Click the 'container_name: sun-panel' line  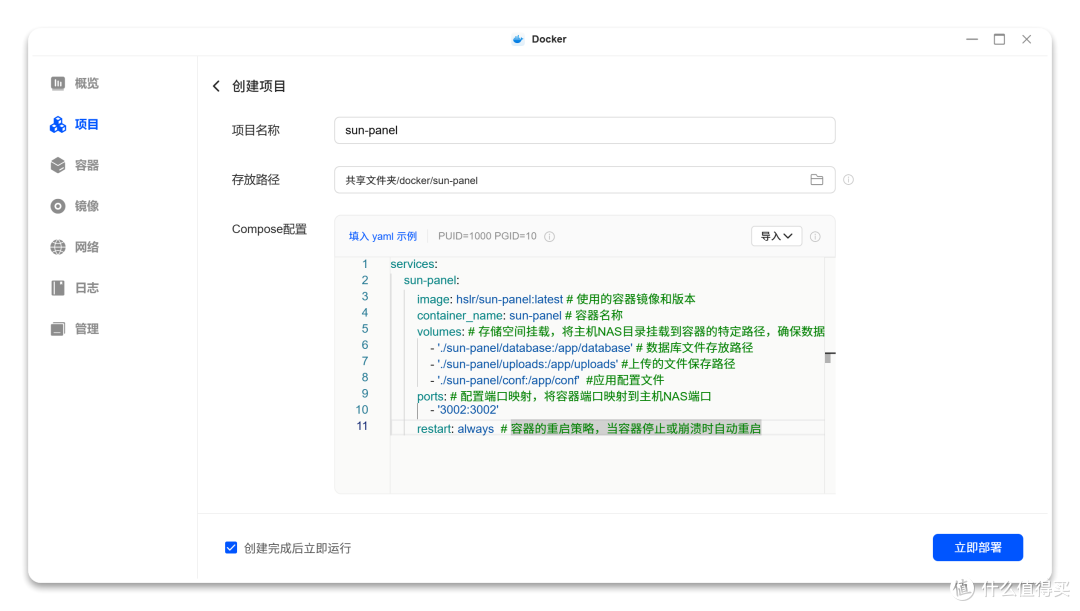click(x=519, y=315)
